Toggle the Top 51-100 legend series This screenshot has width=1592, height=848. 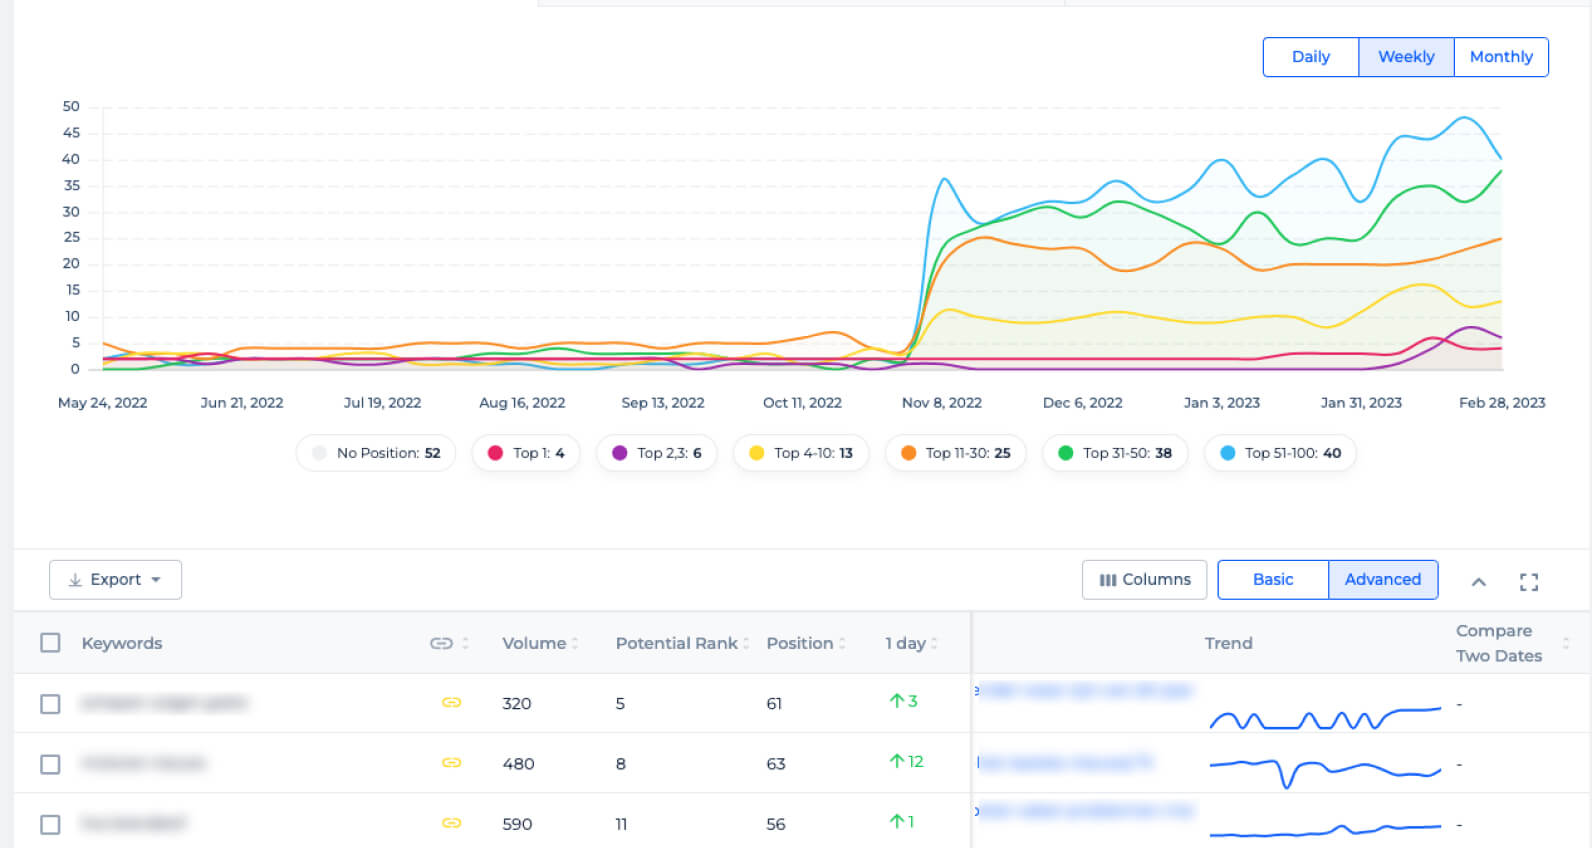point(1281,453)
